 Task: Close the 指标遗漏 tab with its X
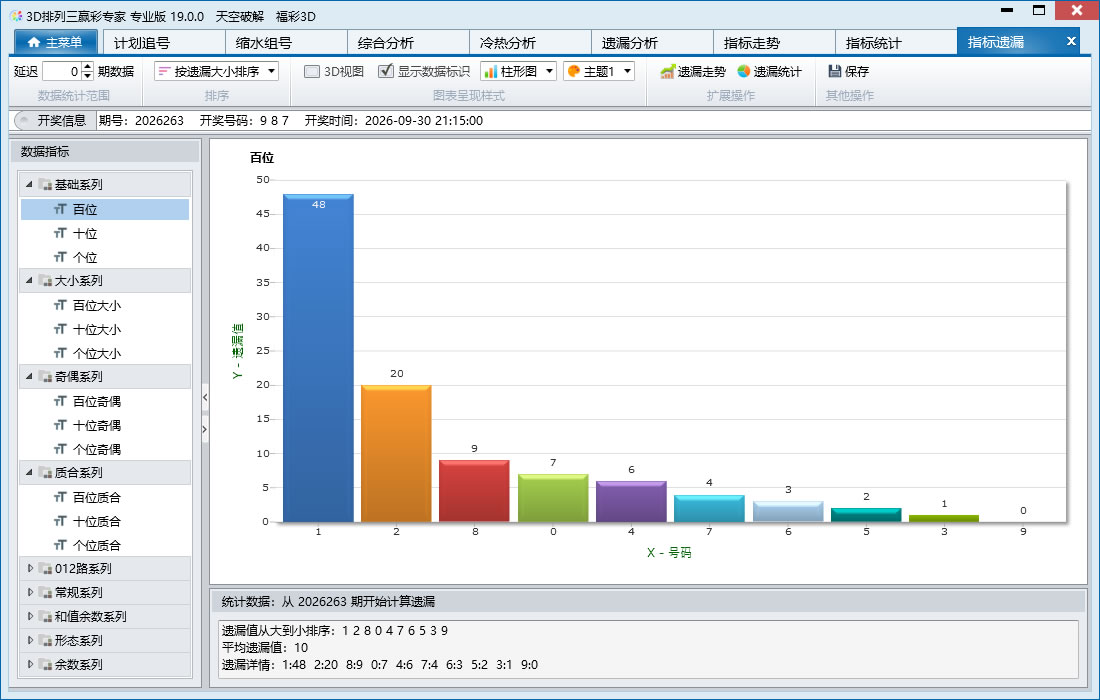coord(1071,41)
